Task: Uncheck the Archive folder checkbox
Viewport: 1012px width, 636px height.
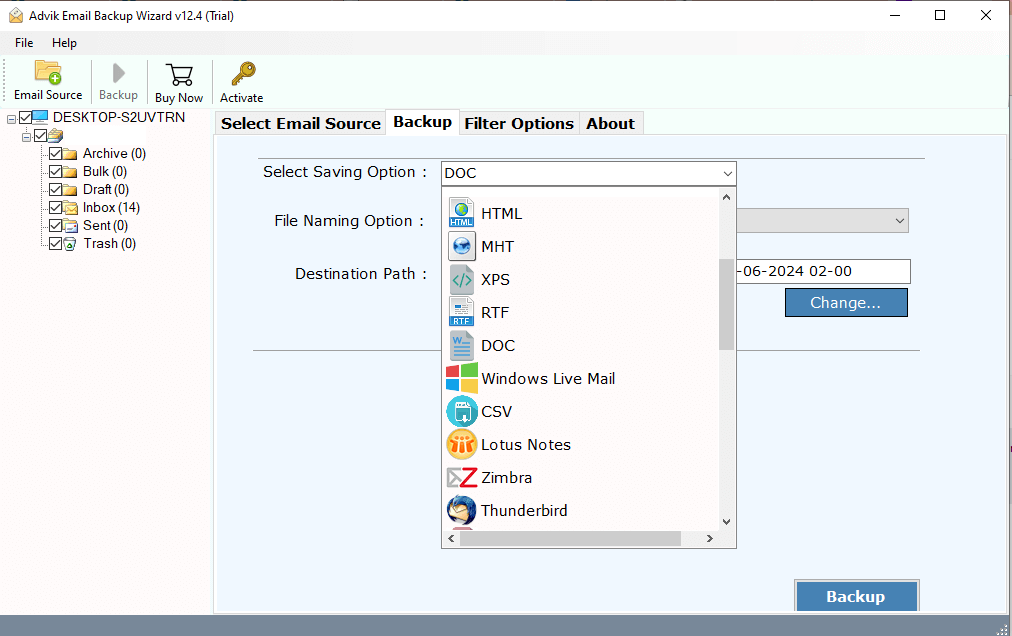Action: pyautogui.click(x=56, y=154)
